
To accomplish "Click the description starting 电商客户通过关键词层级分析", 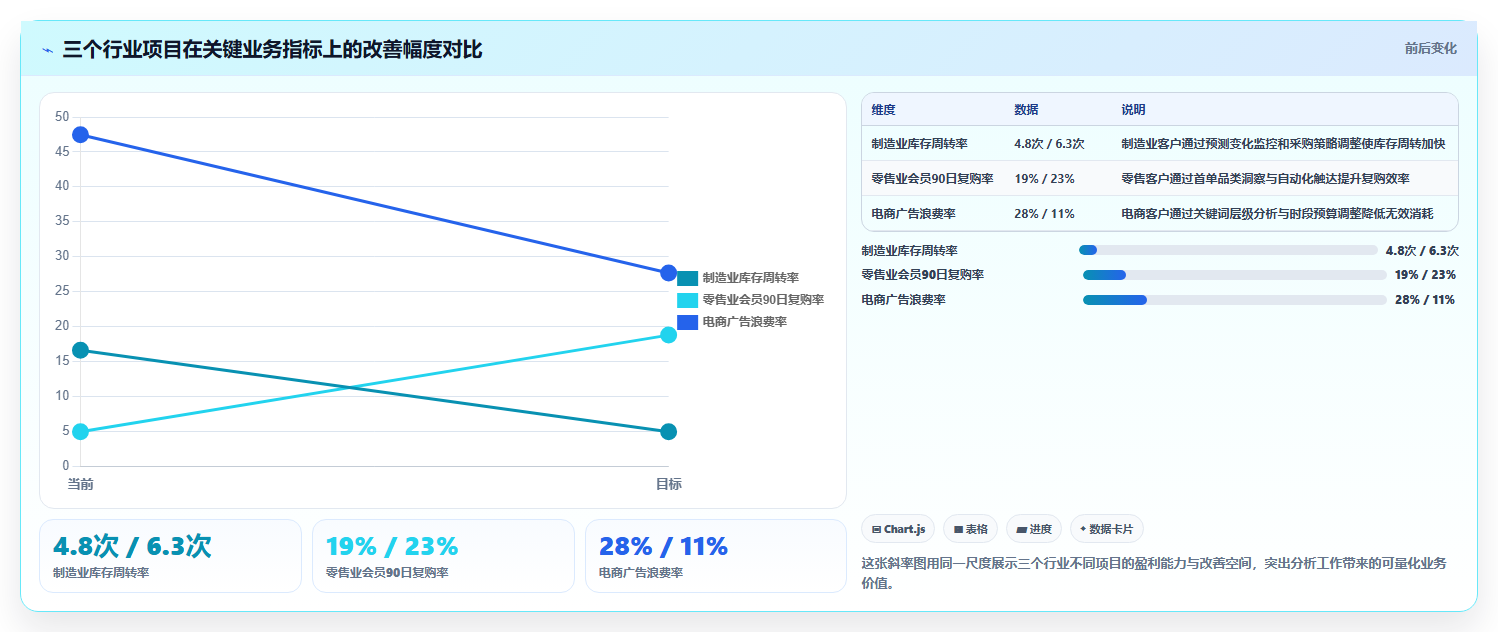I will 1277,214.
